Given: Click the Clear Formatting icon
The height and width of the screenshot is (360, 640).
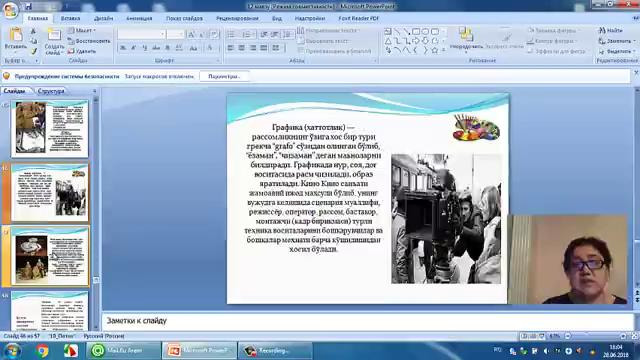Looking at the screenshot, I should [214, 35].
